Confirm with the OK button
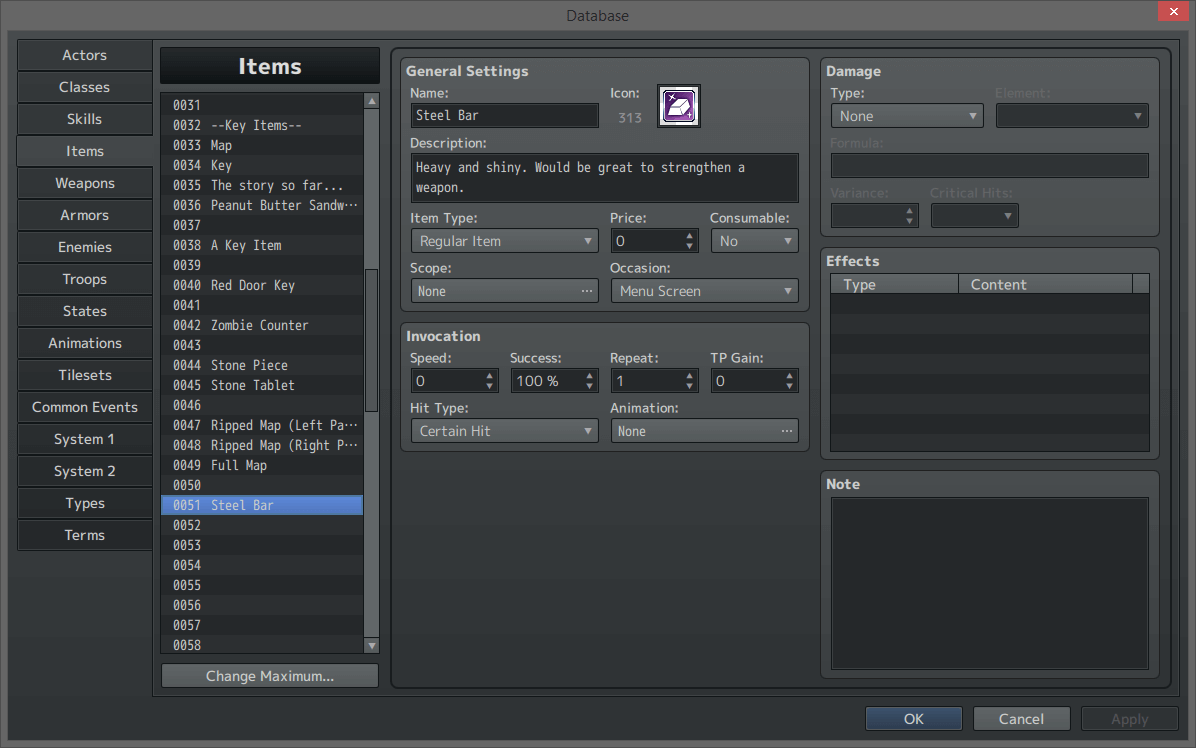 coord(914,719)
